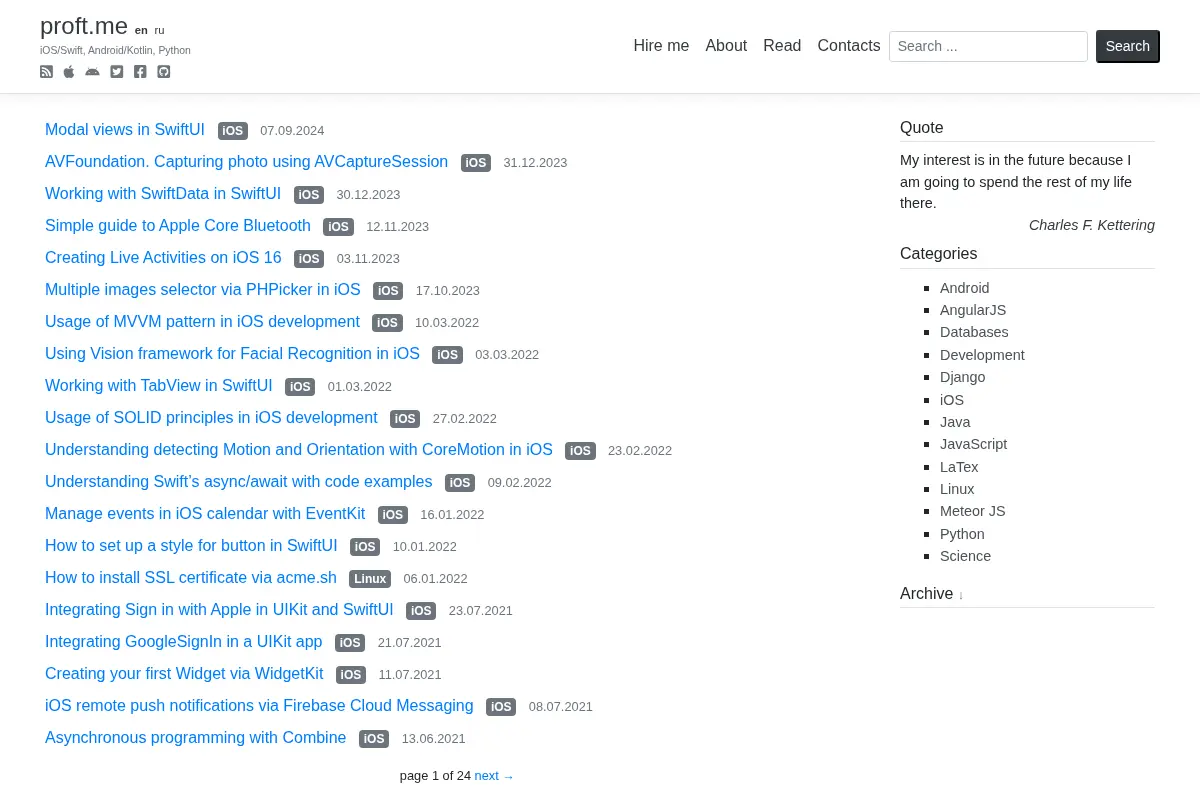
Task: Open the Facebook icon link
Action: pyautogui.click(x=140, y=72)
